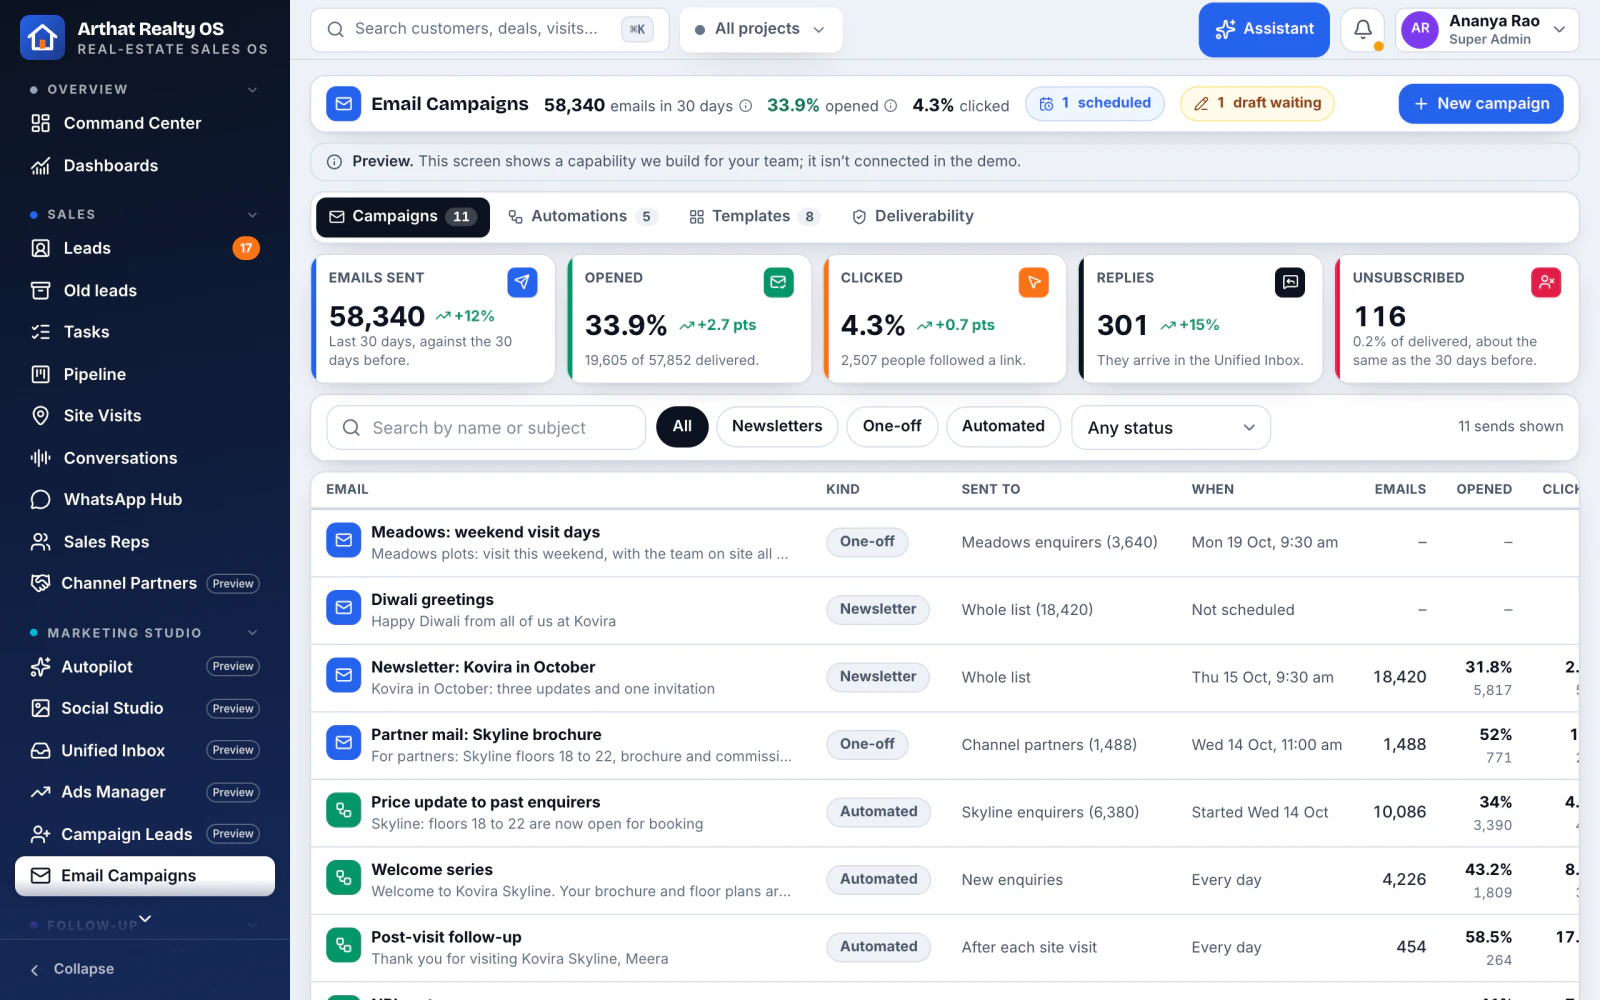Search by name or subject field

click(486, 428)
